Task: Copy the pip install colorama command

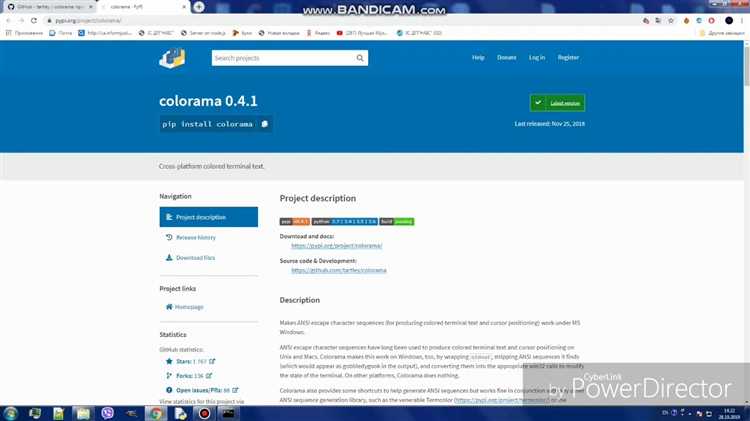Action: [x=265, y=124]
